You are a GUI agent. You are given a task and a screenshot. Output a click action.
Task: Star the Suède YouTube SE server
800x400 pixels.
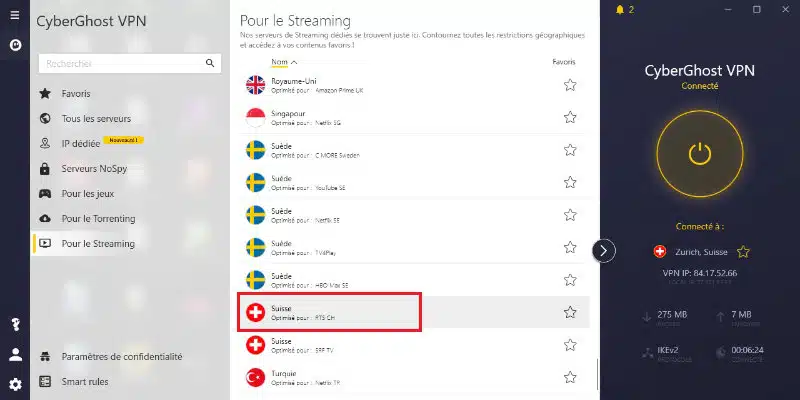570,182
